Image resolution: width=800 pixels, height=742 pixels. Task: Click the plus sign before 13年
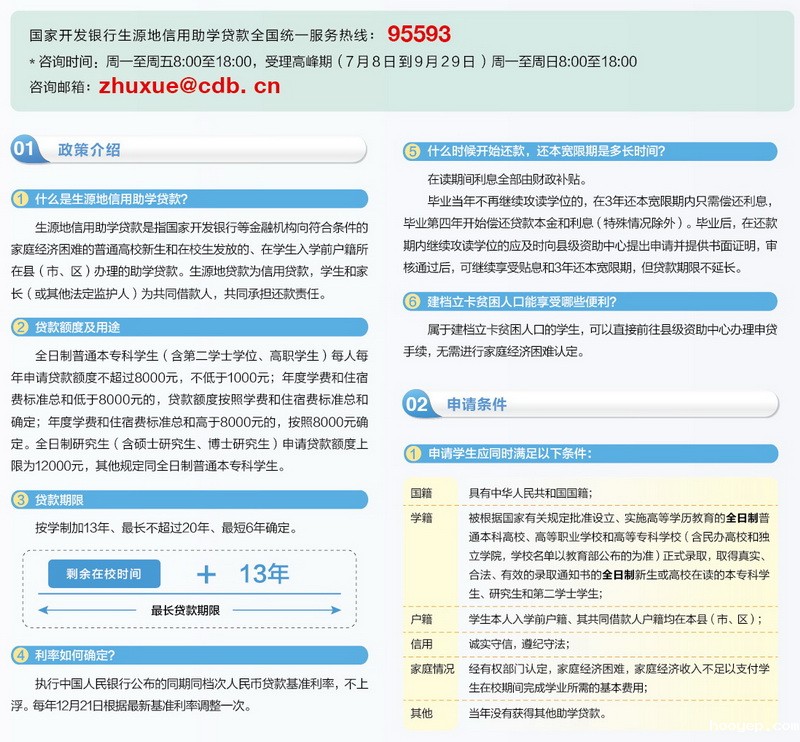[x=207, y=574]
